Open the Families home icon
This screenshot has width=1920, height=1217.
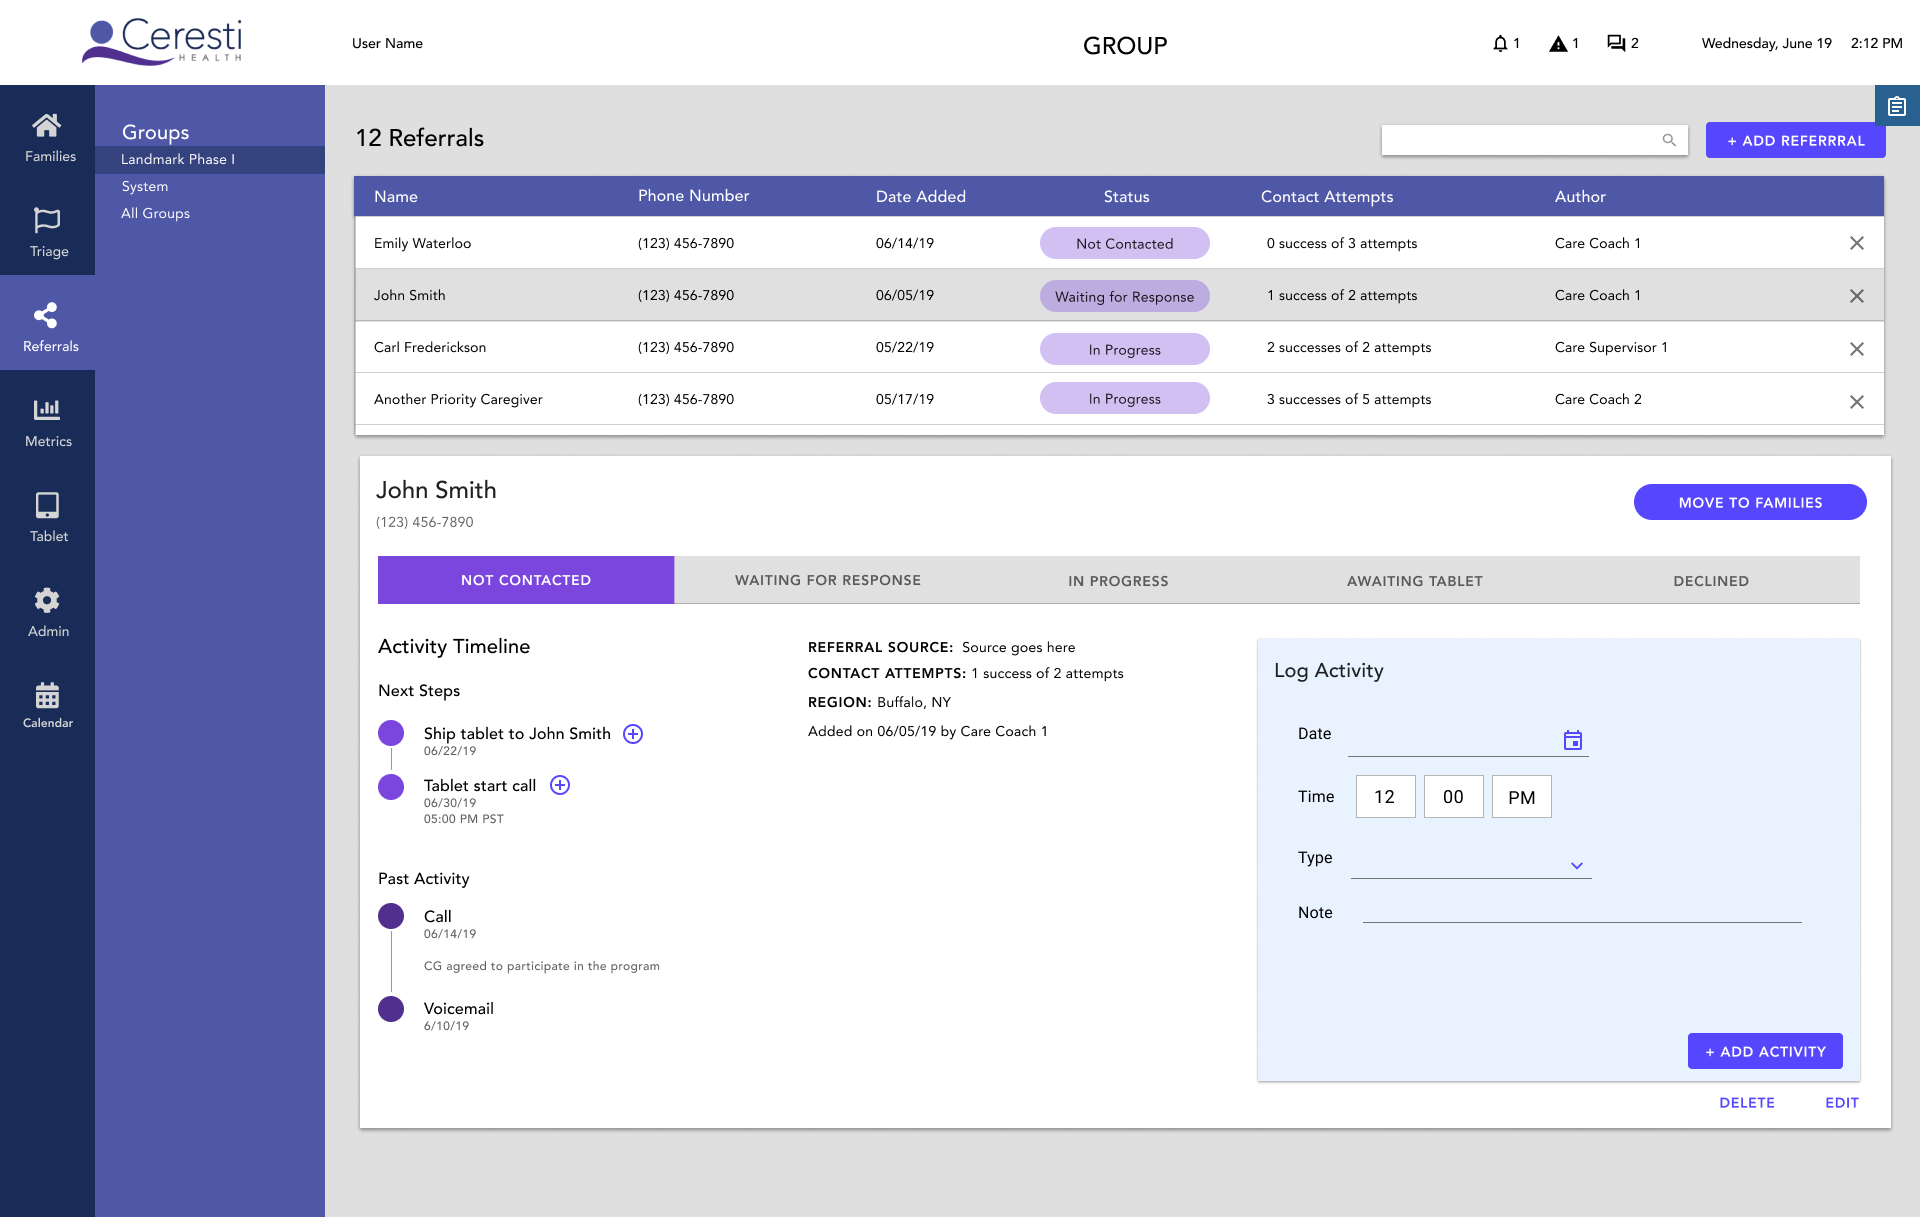(47, 126)
